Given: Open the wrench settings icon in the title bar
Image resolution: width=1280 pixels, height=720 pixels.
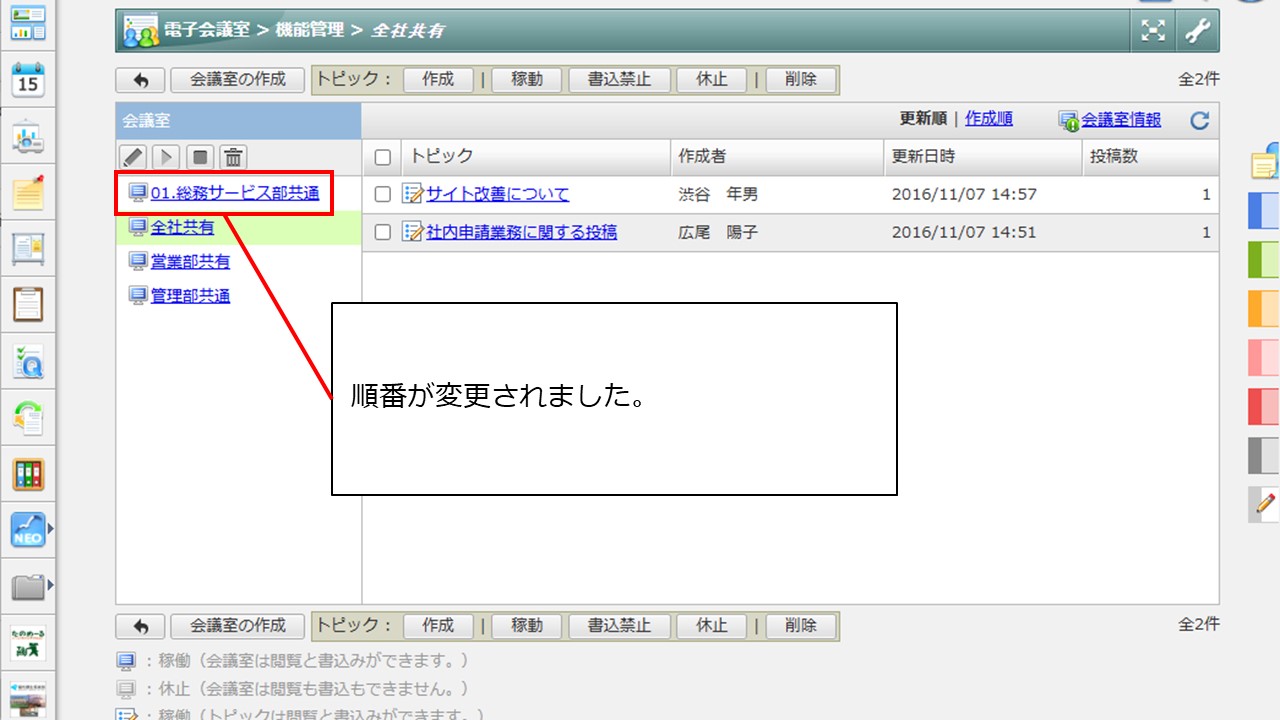Looking at the screenshot, I should 1197,31.
